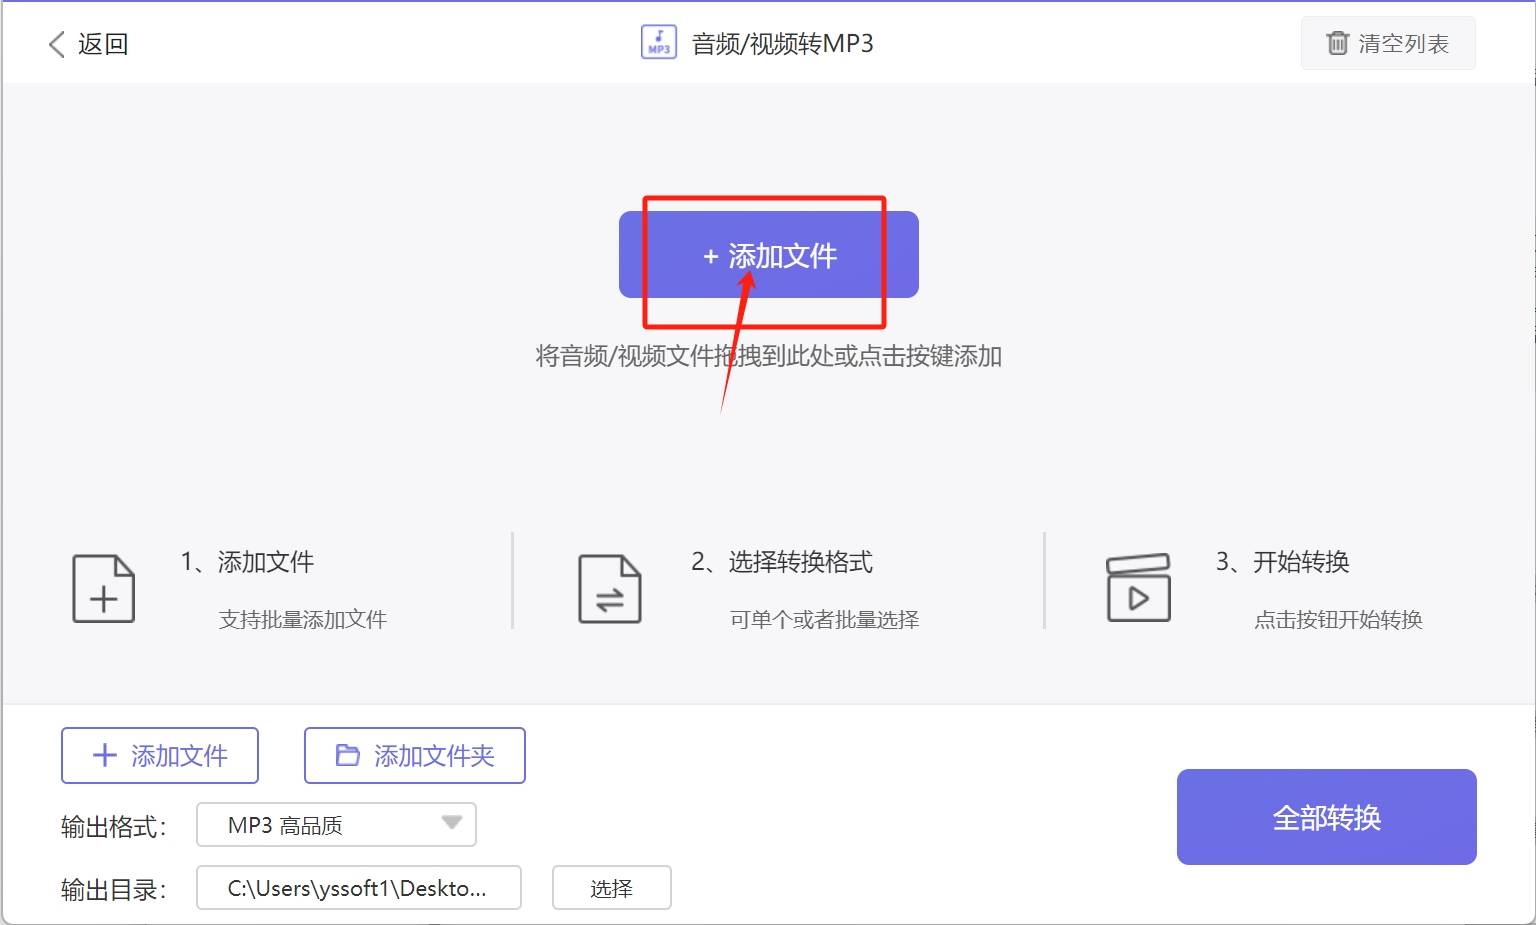Click the 全部转换 button to convert all
The image size is (1536, 925).
[1326, 817]
